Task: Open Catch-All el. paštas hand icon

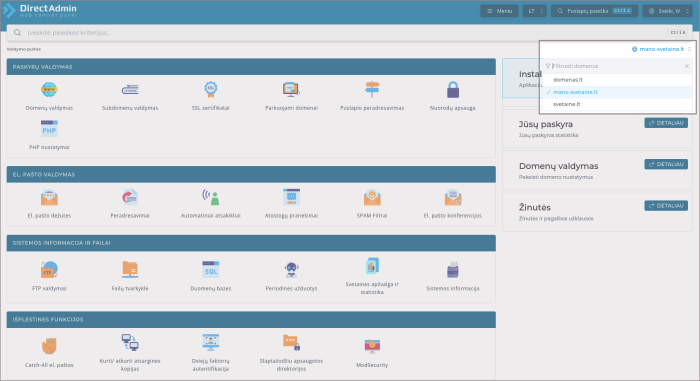Action: [x=49, y=346]
